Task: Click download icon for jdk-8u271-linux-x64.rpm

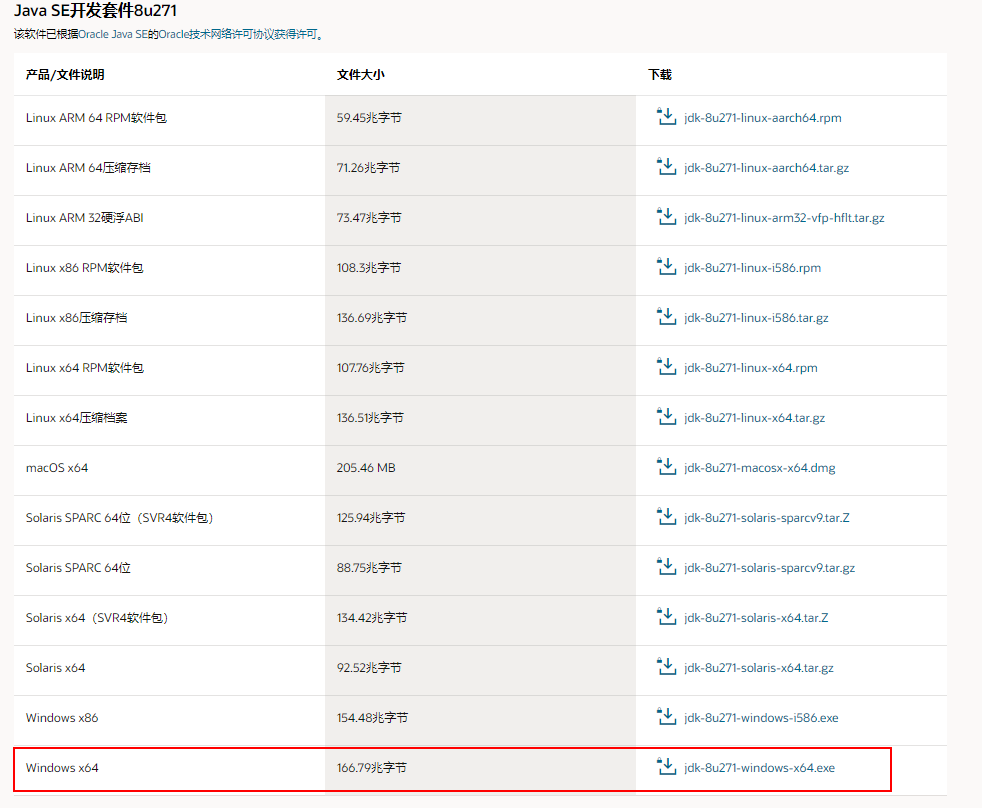Action: pyautogui.click(x=666, y=367)
